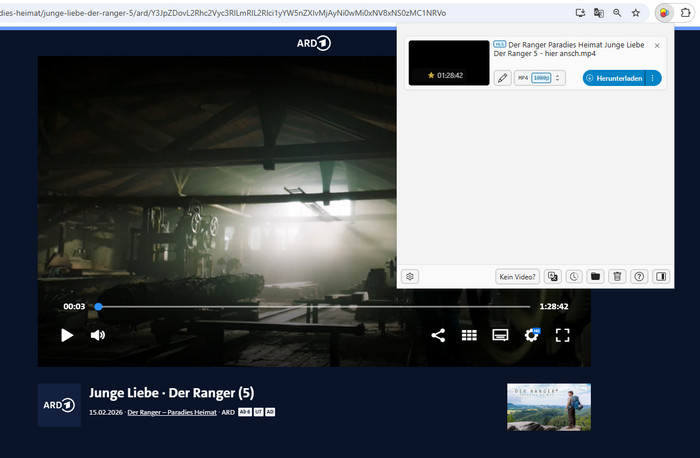This screenshot has width=700, height=458.
Task: Click the 15.02.2026 broadcast date text
Action: pos(106,412)
